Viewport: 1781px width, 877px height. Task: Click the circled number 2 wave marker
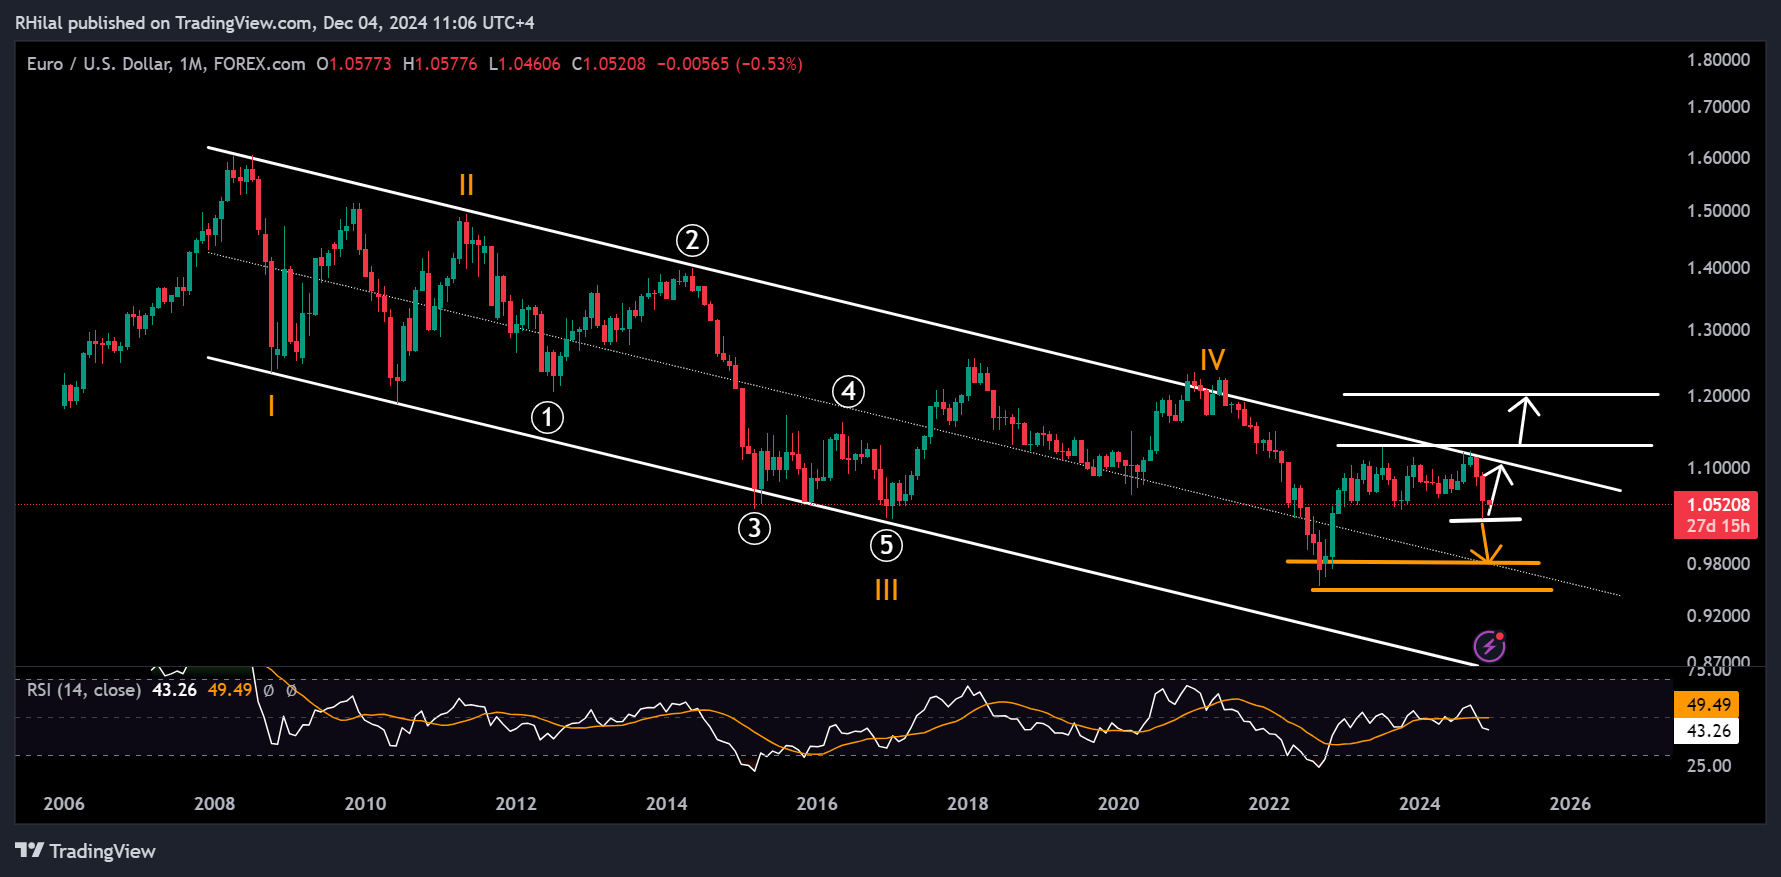point(692,240)
